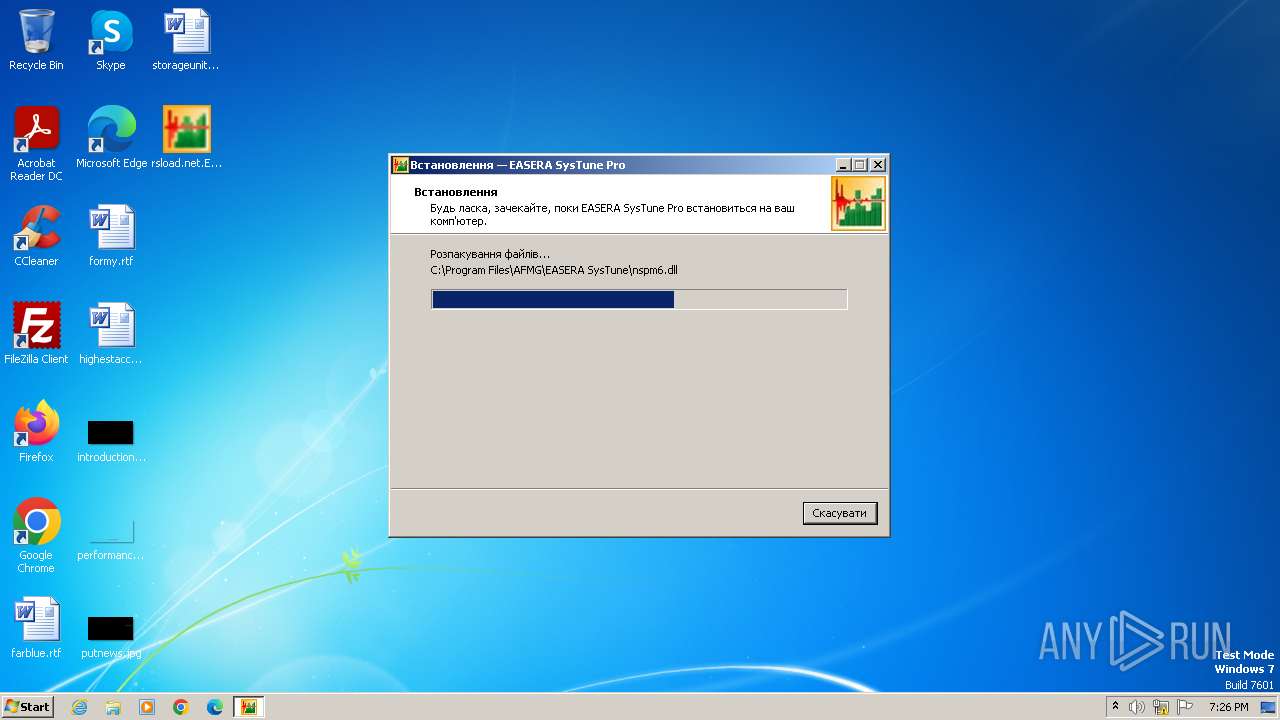Screen dimensions: 1280x720
Task: Launch the Firefox desktop shortcut
Action: [x=36, y=432]
